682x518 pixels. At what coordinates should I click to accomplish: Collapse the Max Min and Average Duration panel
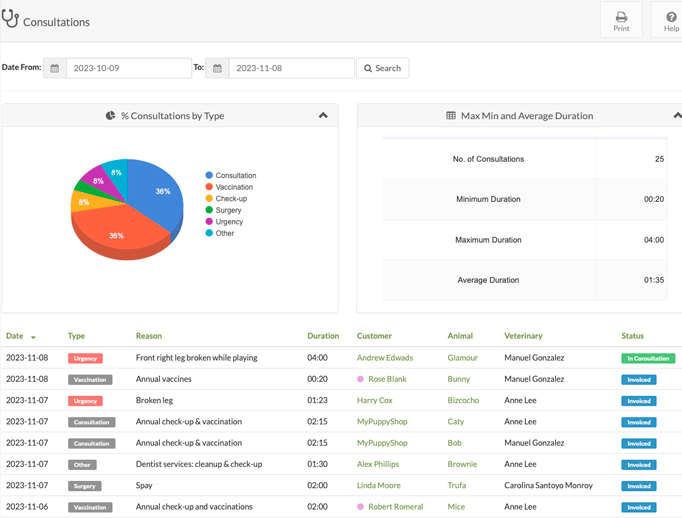click(677, 115)
